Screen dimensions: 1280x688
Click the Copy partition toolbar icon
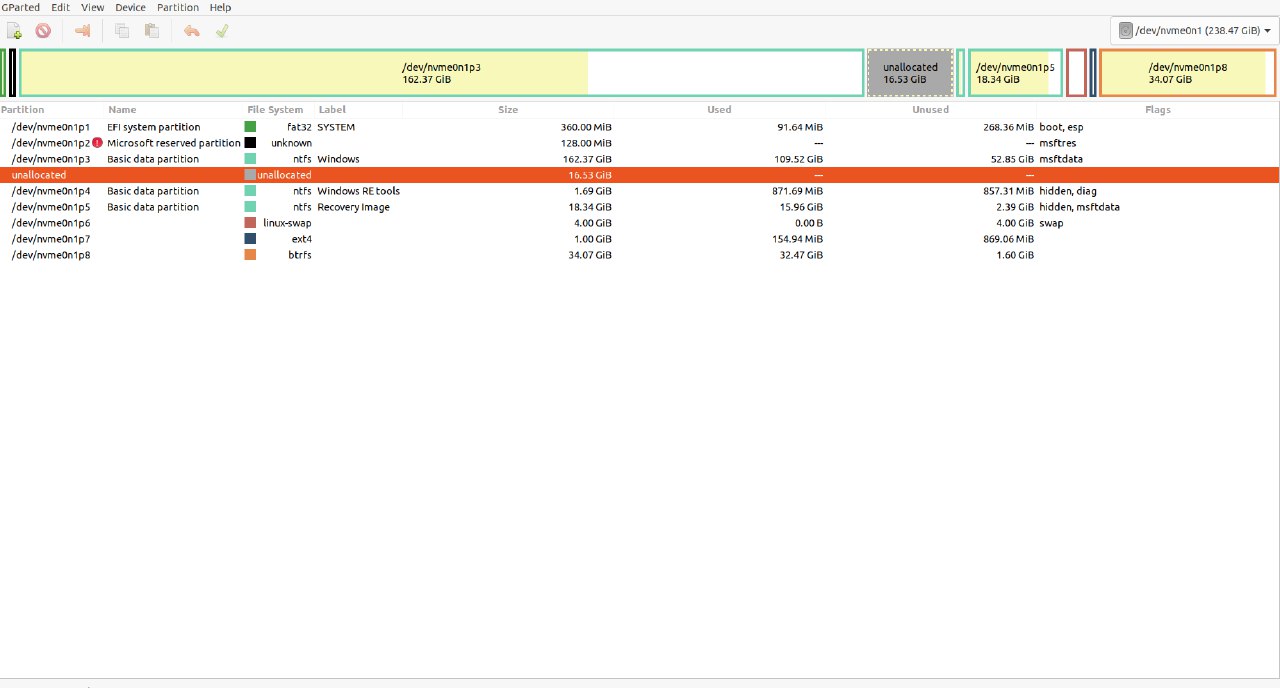122,31
